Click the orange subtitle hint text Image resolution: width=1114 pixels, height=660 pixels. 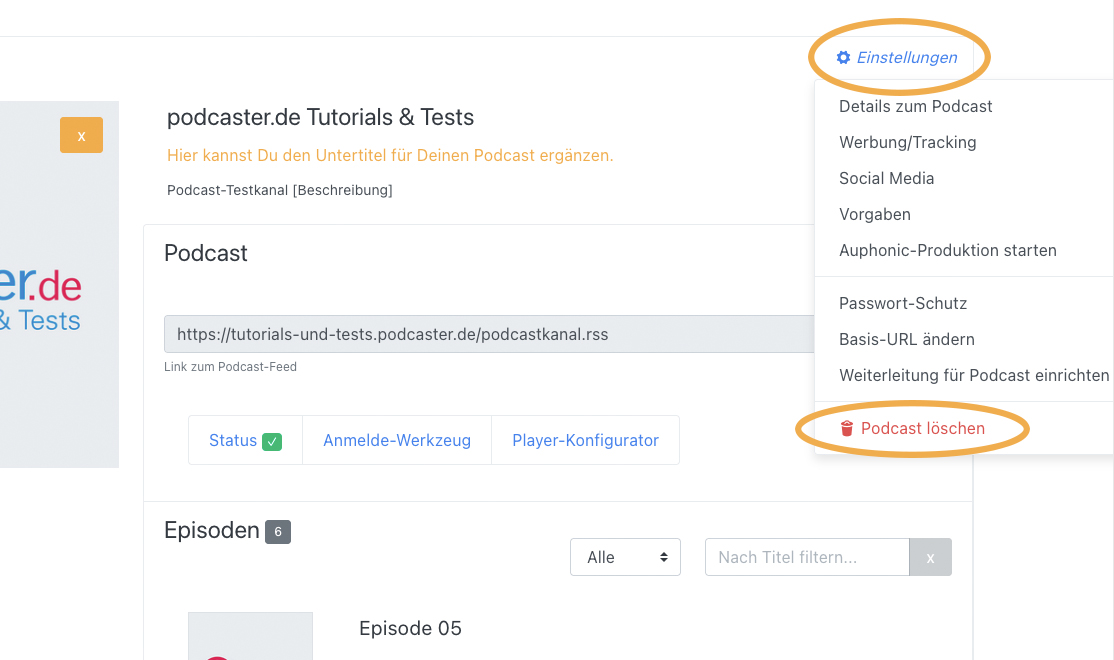pos(390,156)
